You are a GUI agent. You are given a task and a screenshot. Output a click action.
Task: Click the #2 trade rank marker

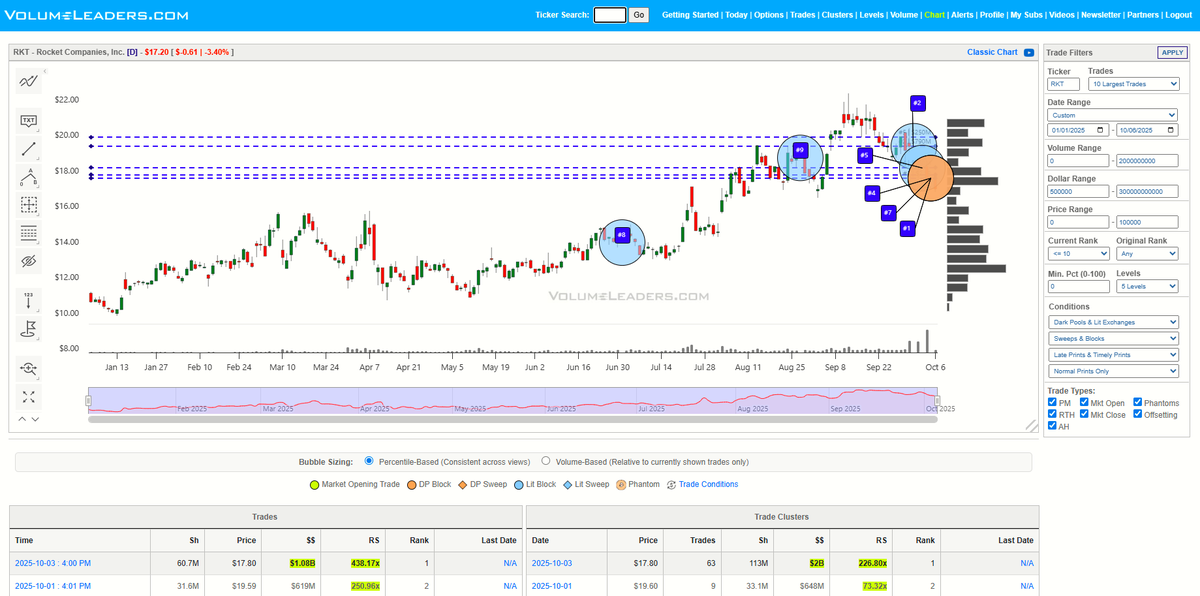(x=918, y=103)
